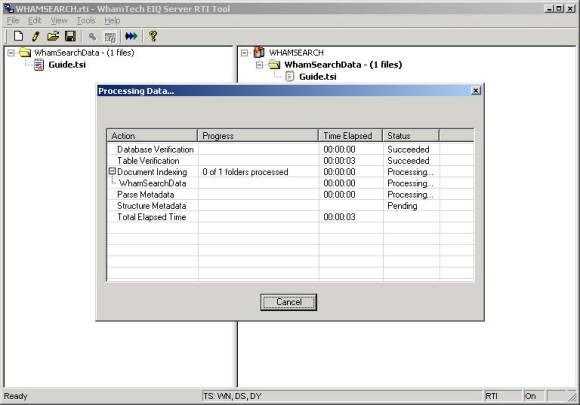
Task: Click 'TS: WN, DS, DY' status bar field
Action: [342, 396]
